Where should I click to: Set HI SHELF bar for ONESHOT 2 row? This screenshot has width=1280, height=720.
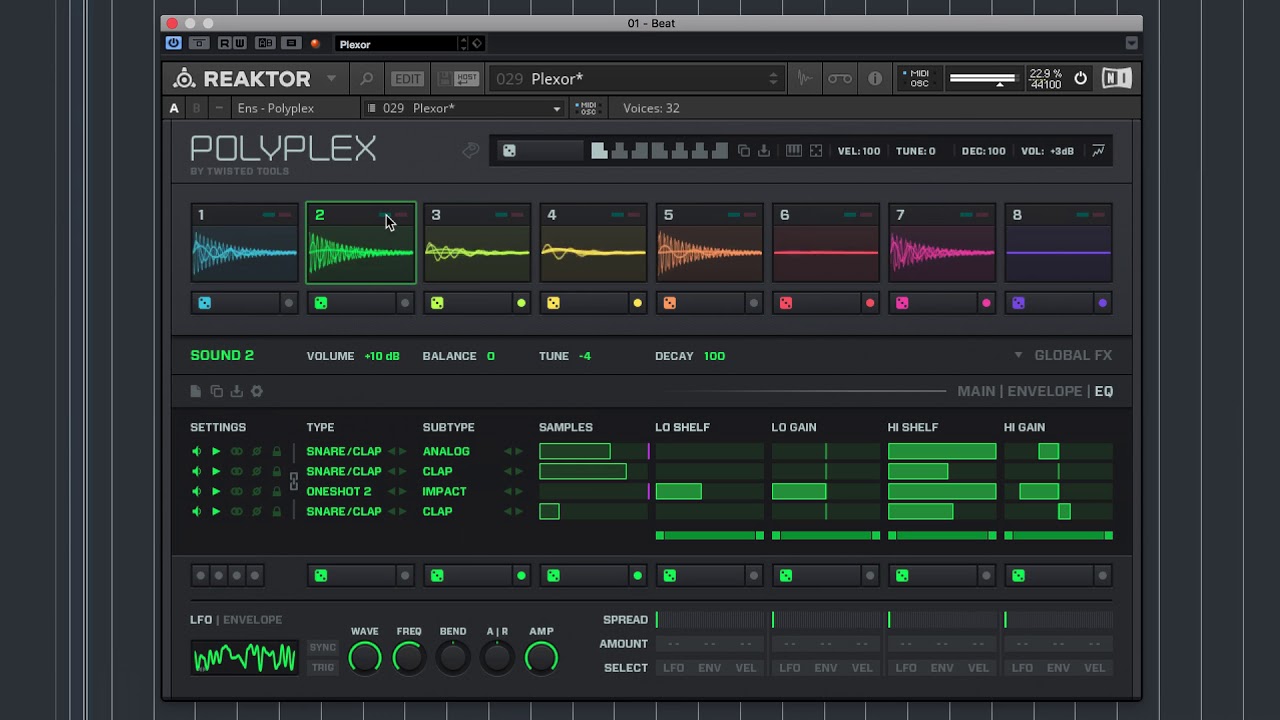(942, 491)
